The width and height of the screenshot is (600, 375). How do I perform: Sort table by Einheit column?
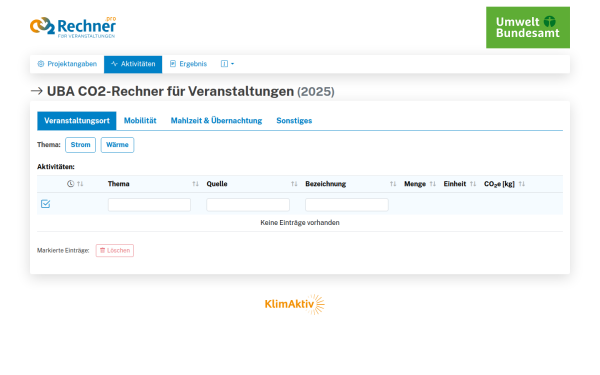click(x=473, y=184)
